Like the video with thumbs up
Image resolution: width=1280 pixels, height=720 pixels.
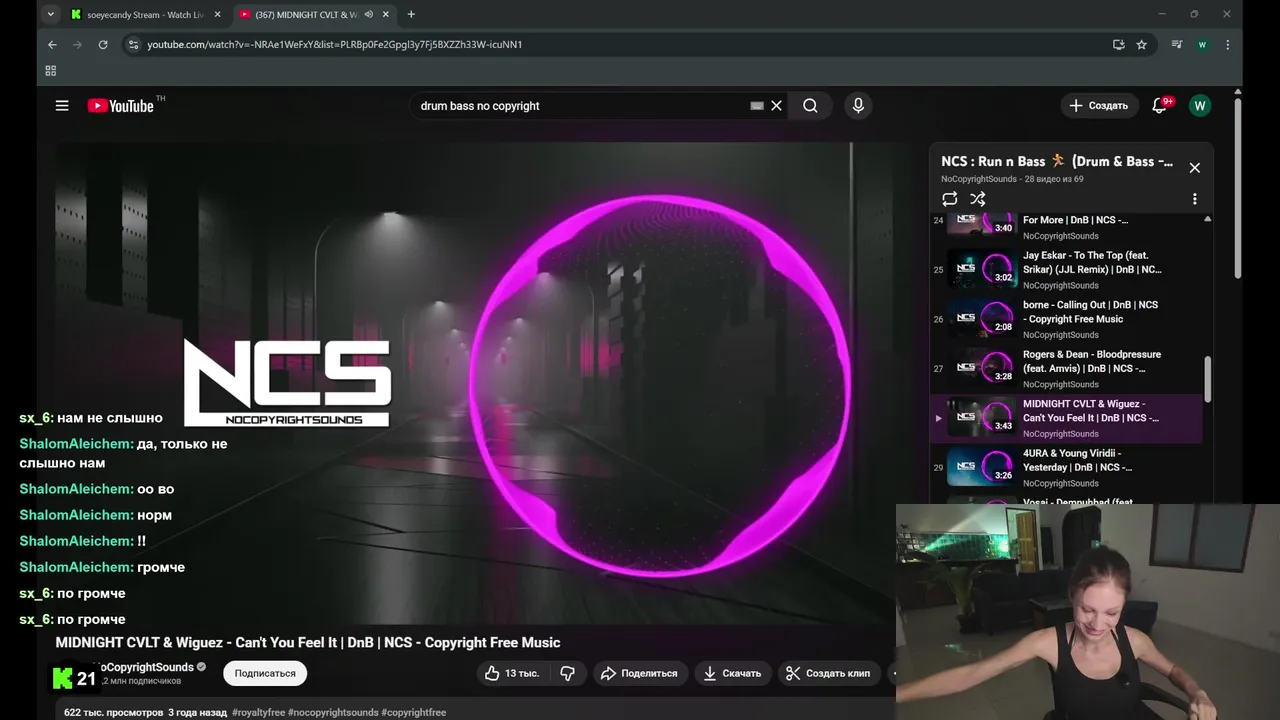[x=512, y=673]
